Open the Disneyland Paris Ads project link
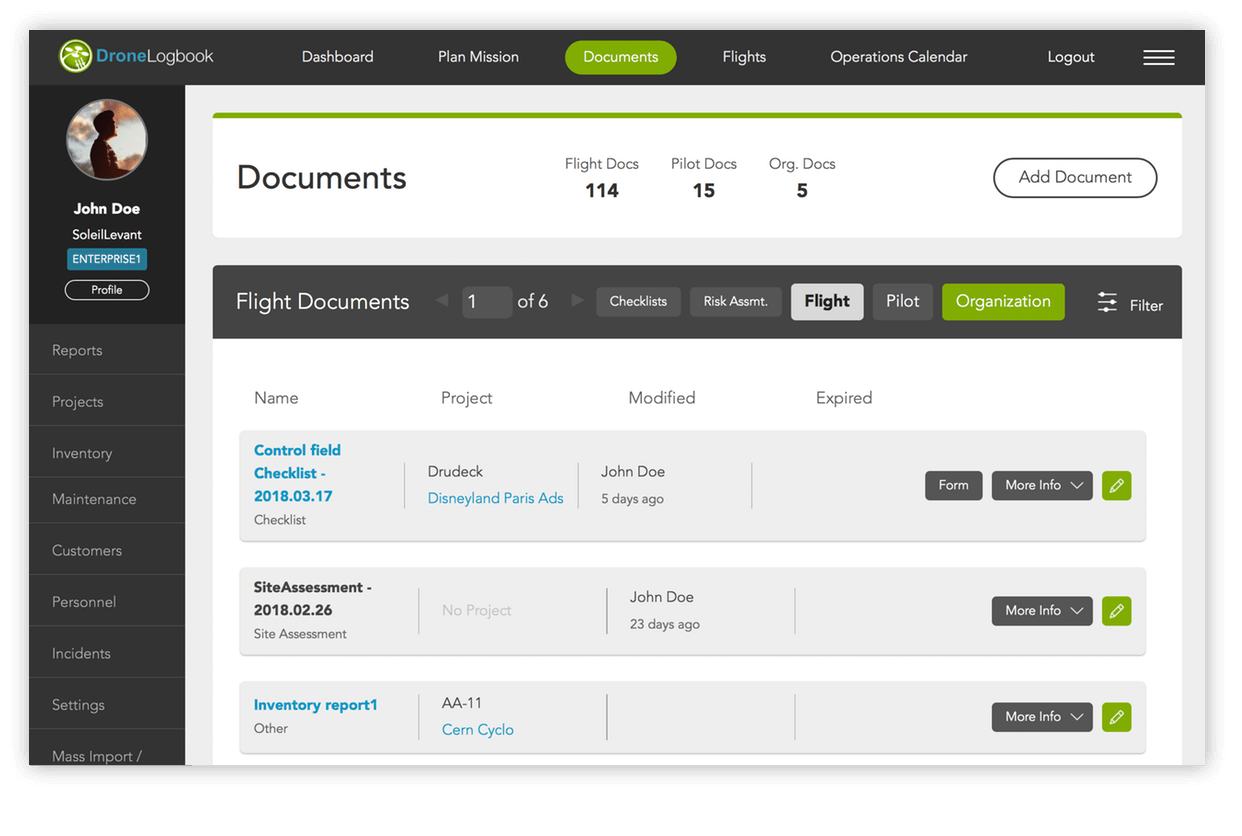Screen dimensions: 1242x836 coord(496,498)
